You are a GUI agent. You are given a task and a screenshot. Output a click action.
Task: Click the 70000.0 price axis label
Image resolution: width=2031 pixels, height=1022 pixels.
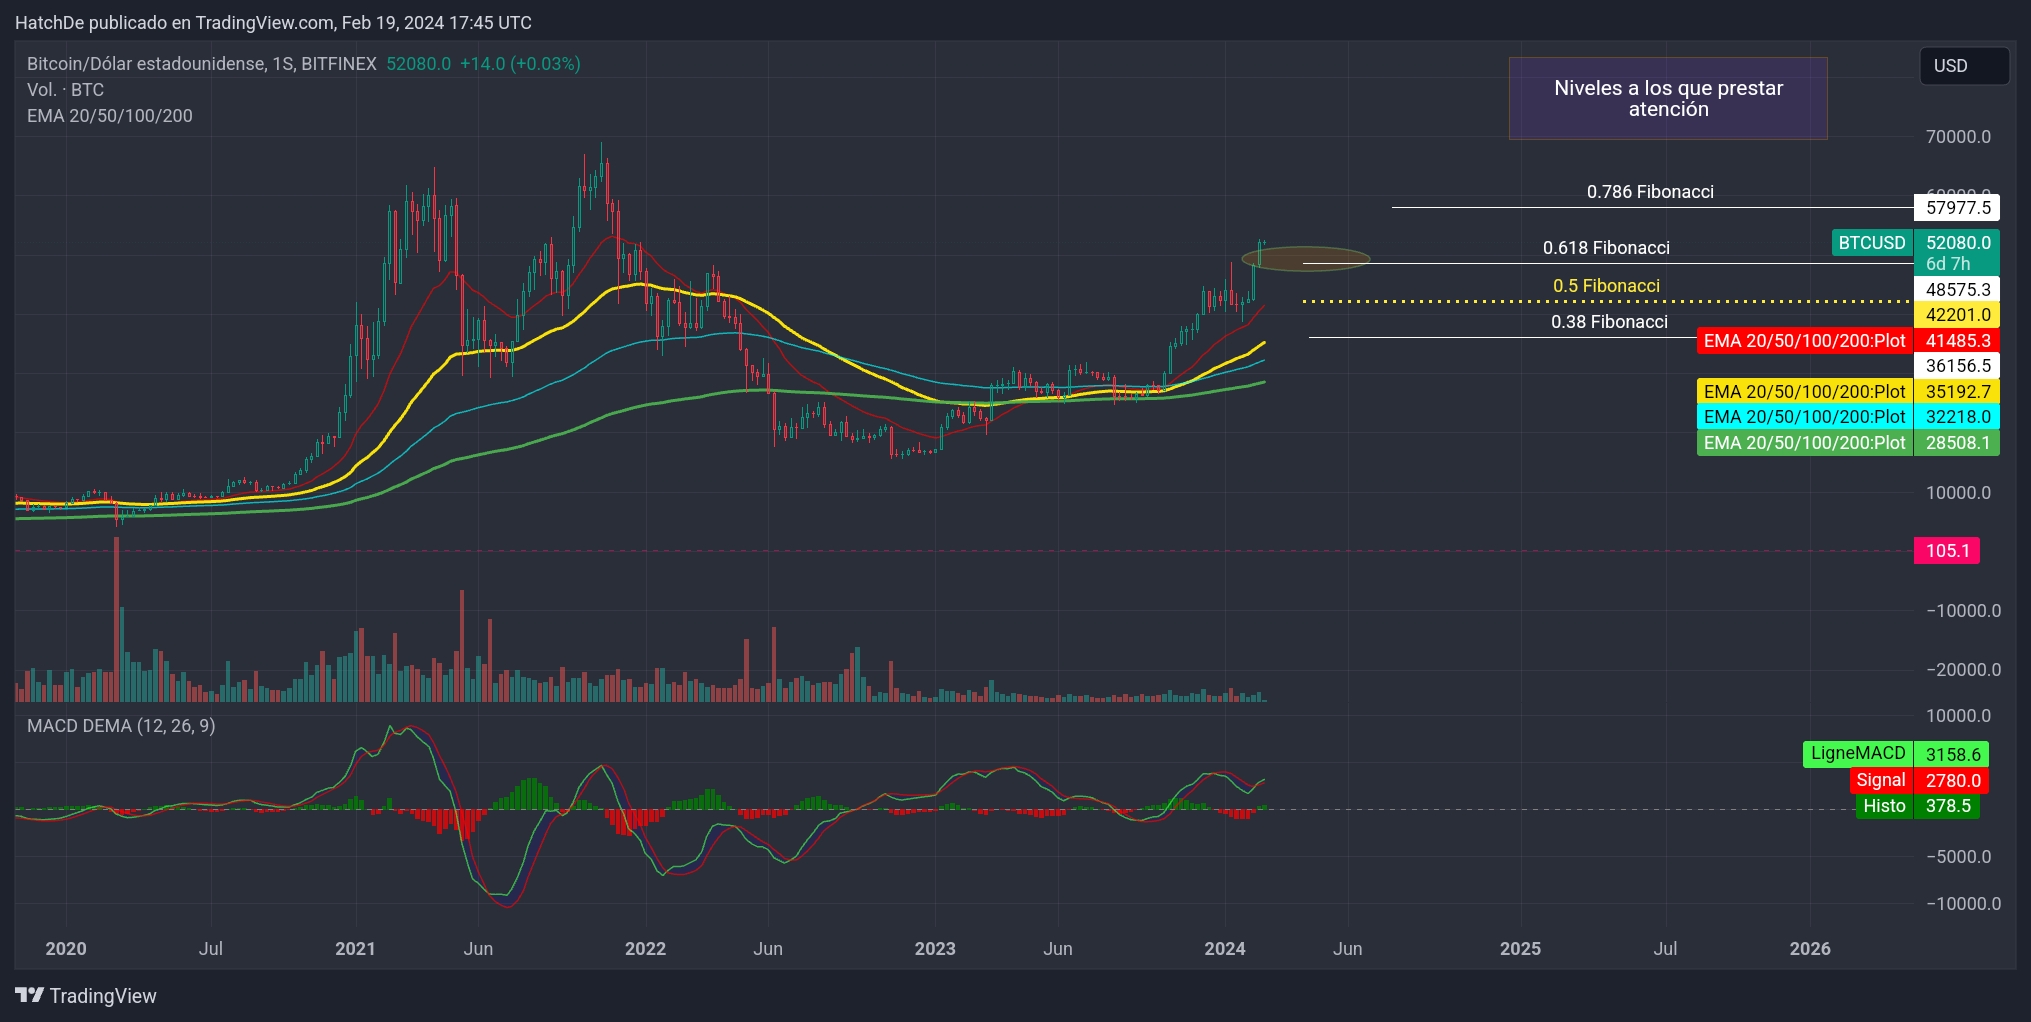tap(1958, 137)
